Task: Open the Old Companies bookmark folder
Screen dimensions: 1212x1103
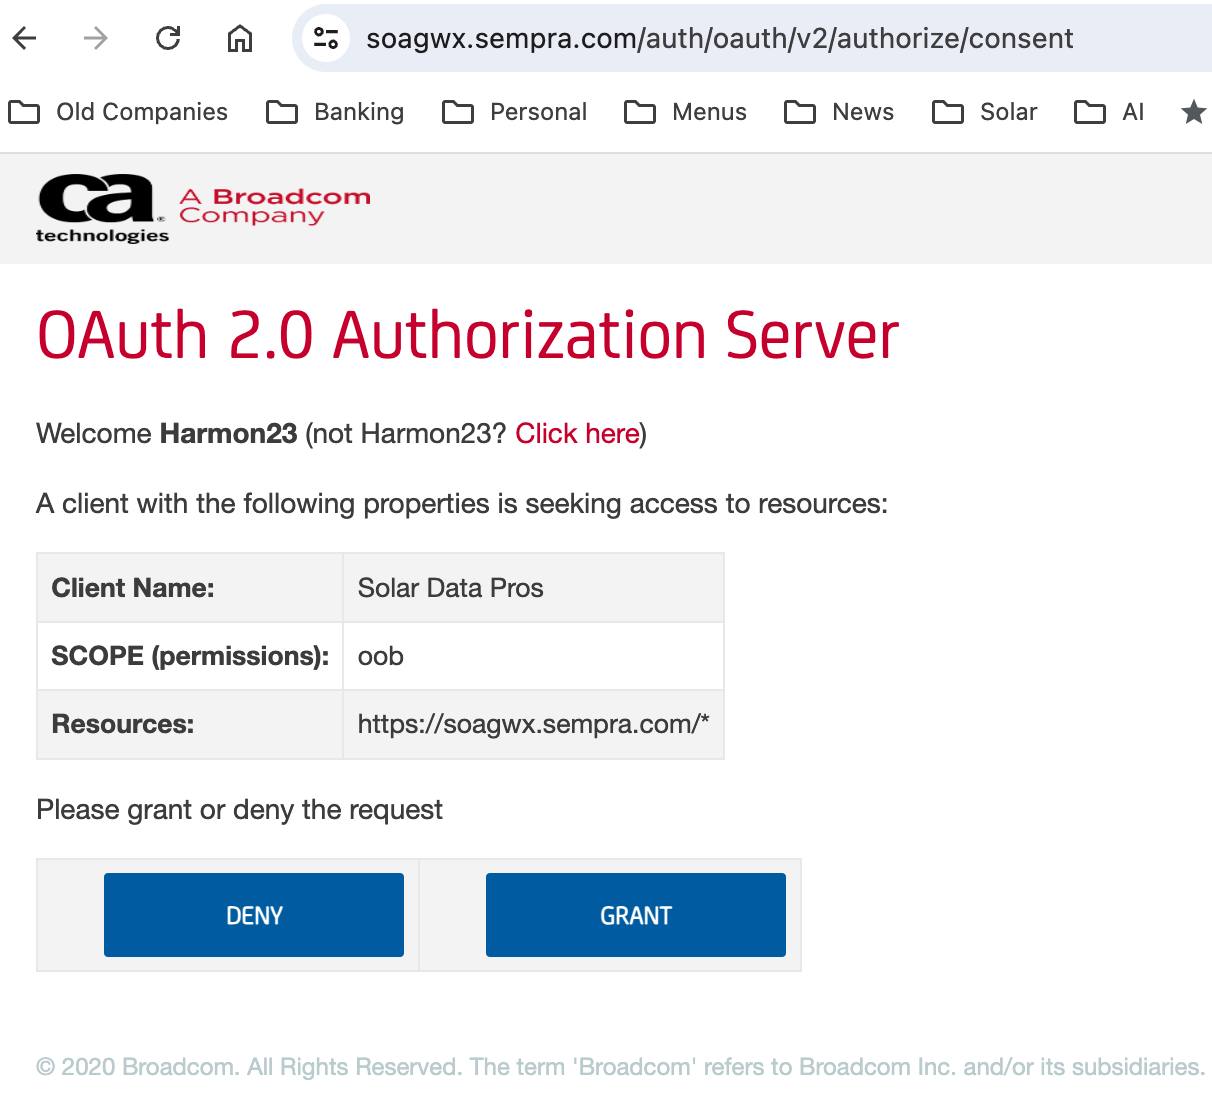Action: point(118,112)
